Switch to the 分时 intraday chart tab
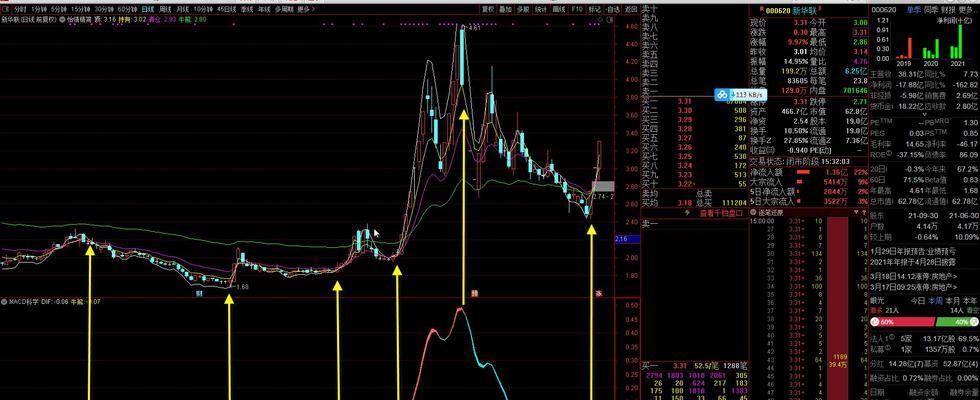This screenshot has height=400, width=980. pyautogui.click(x=20, y=9)
